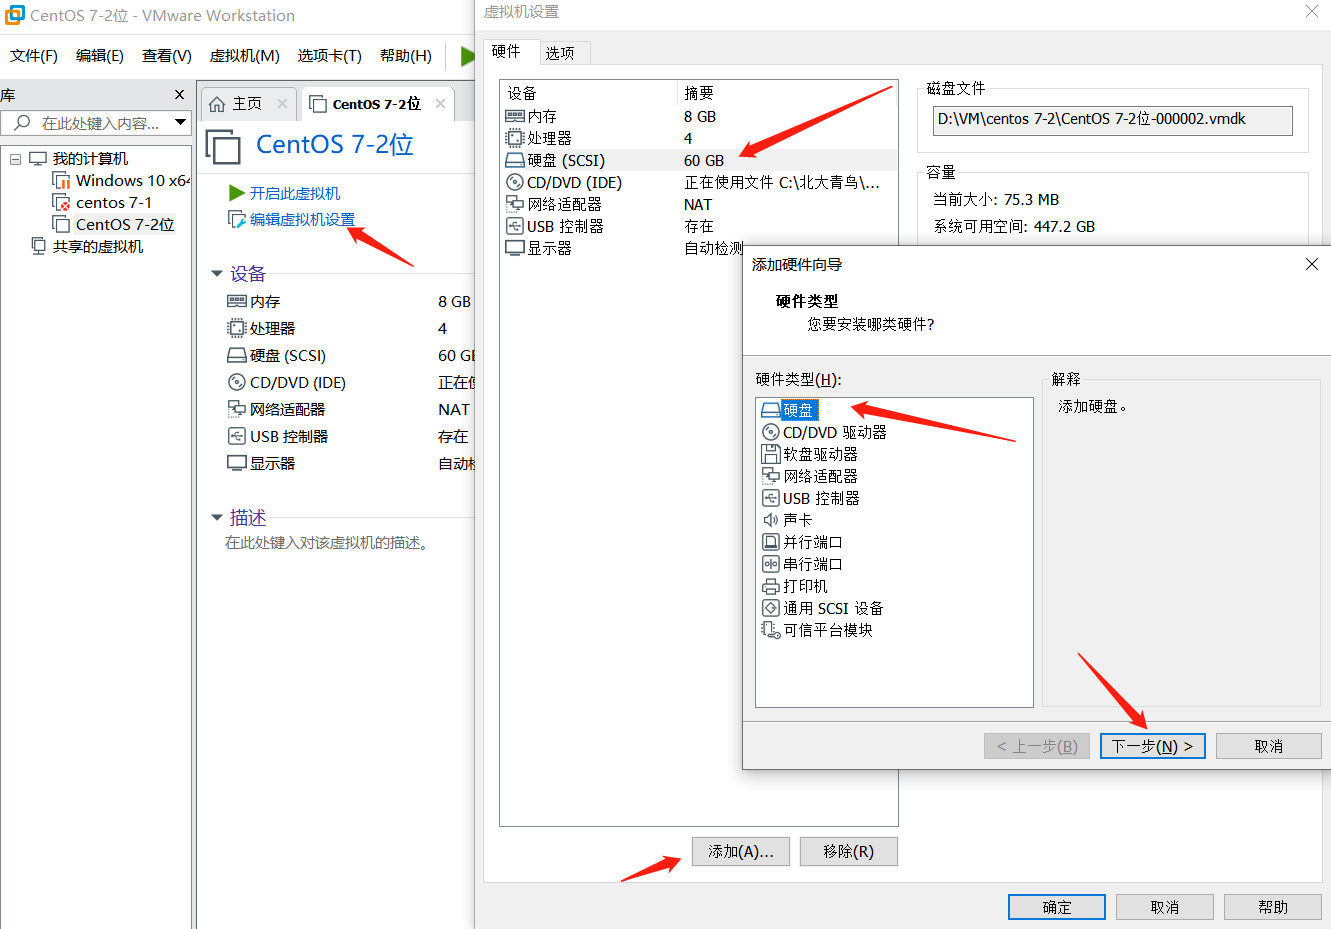Click the 添加(A)... button
1331x929 pixels.
[741, 851]
